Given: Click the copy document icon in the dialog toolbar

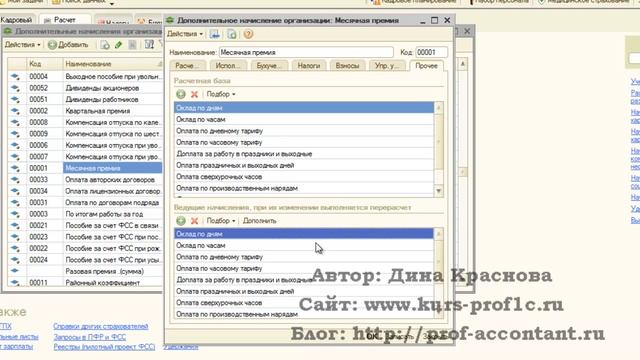Looking at the screenshot, I should (231, 34).
